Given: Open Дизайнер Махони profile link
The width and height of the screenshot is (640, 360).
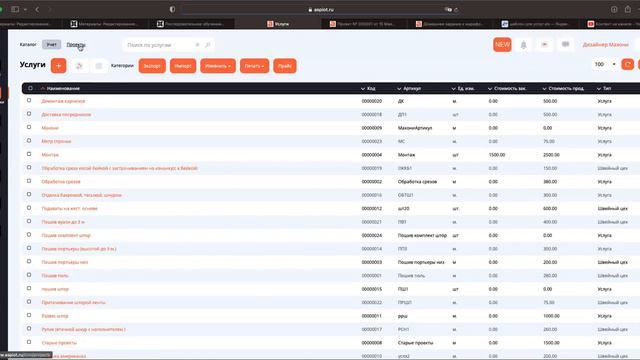Looking at the screenshot, I should [606, 44].
